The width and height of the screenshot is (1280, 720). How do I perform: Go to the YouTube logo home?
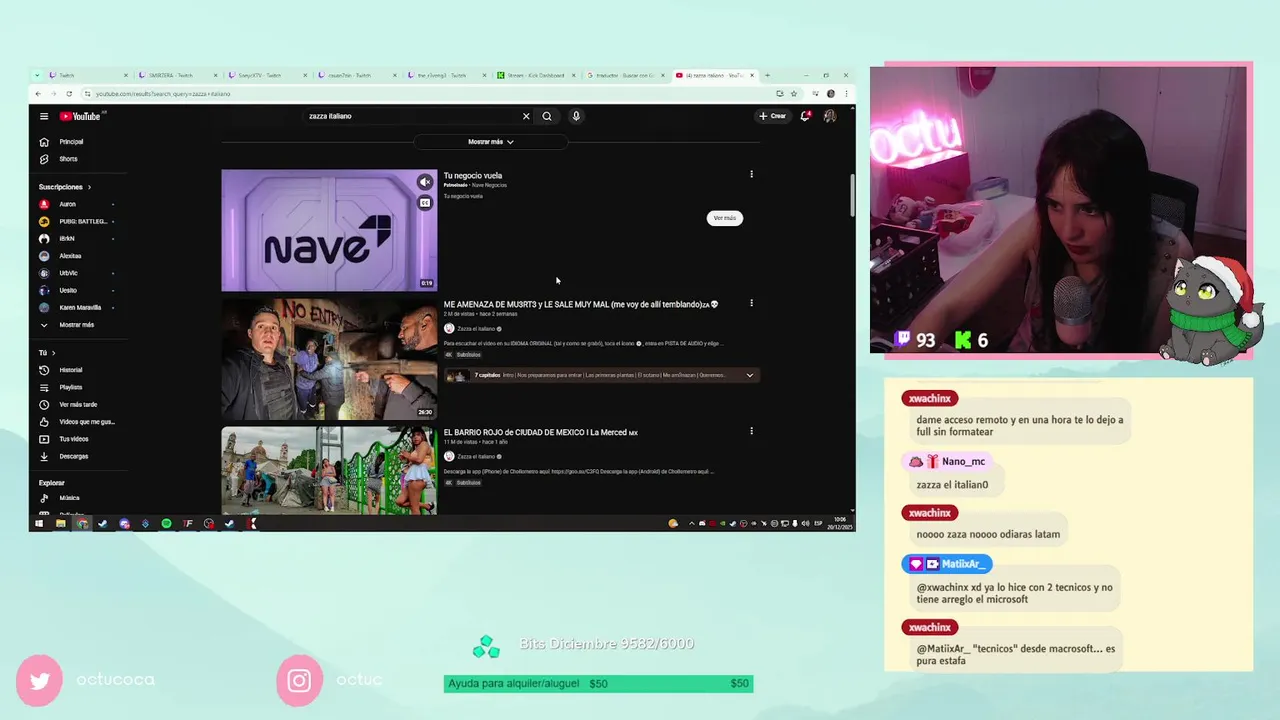click(80, 116)
